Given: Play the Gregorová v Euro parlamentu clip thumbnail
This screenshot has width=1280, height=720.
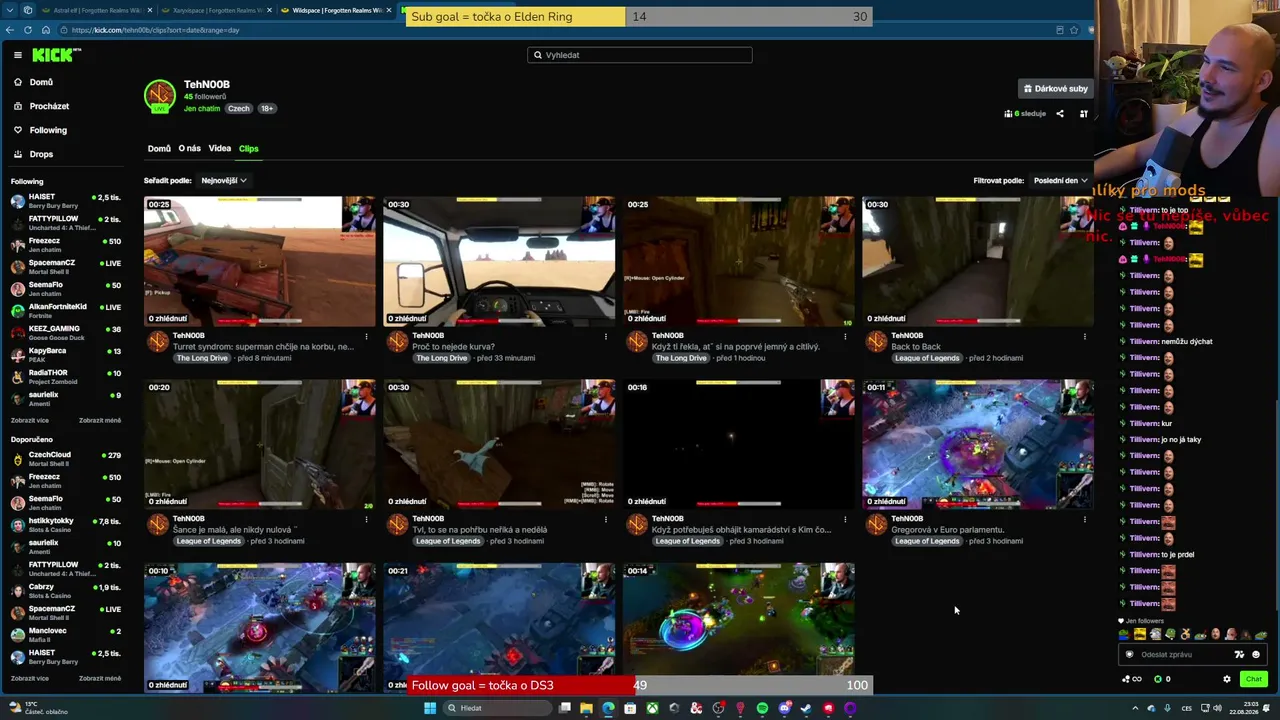Looking at the screenshot, I should 978,444.
